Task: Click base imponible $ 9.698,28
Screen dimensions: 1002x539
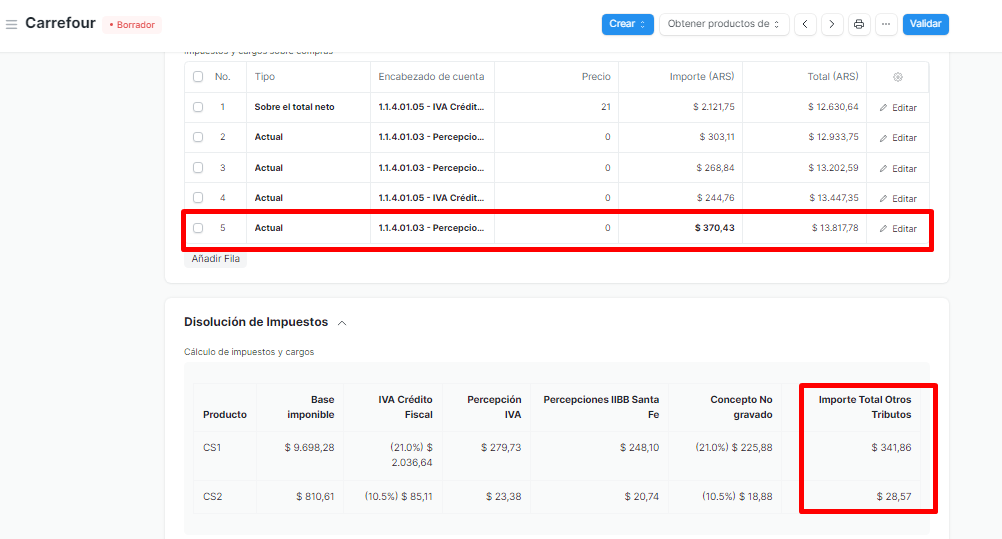Action: click(309, 448)
